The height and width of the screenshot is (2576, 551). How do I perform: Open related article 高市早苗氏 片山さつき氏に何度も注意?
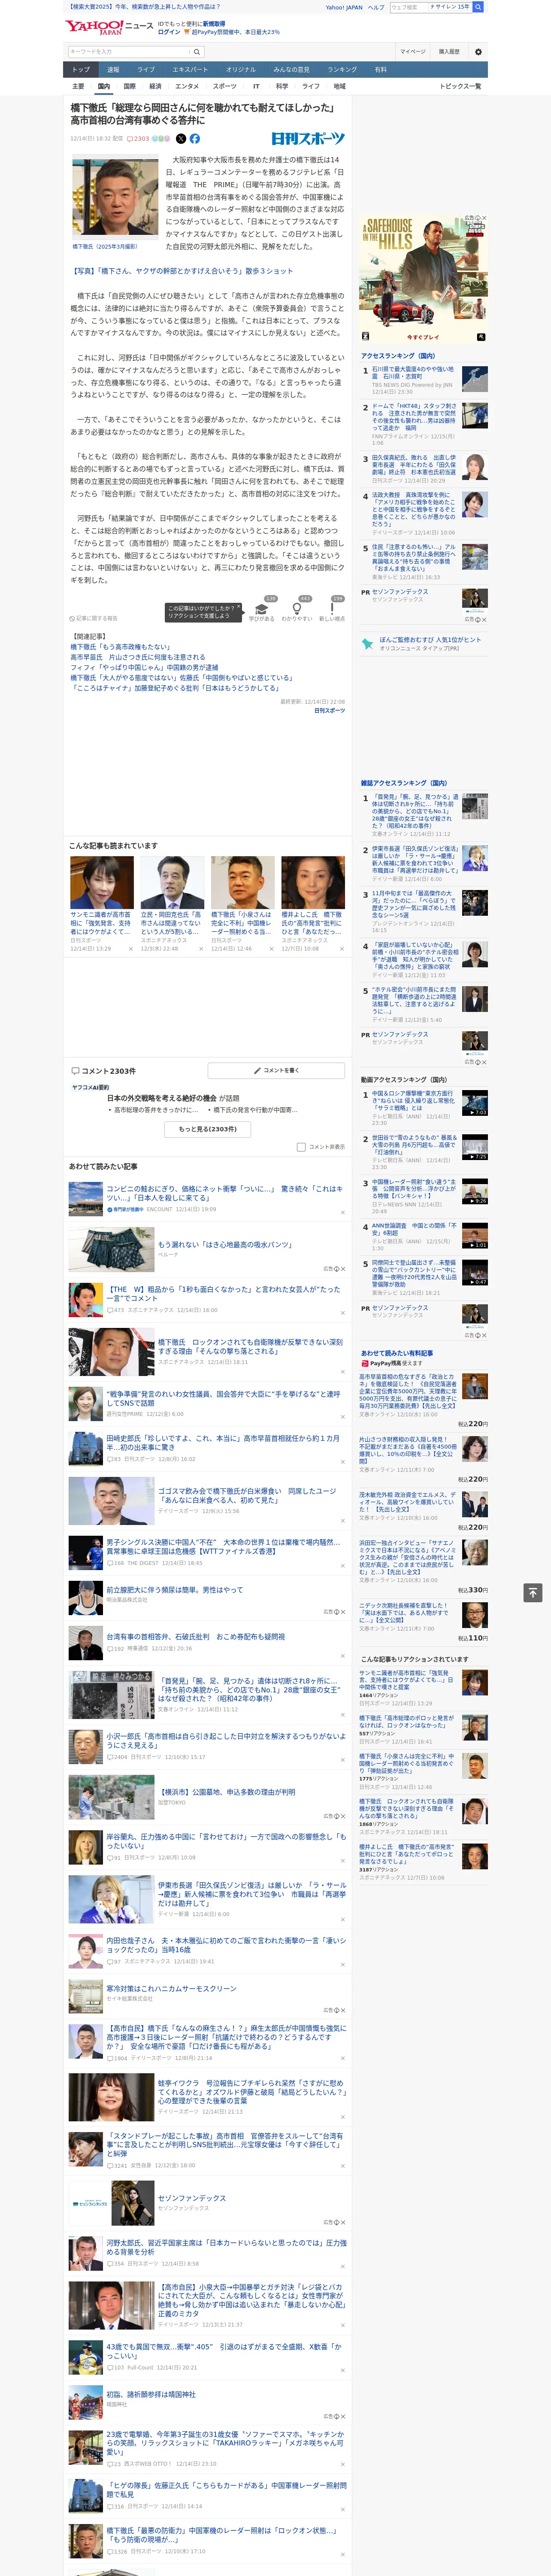coord(138,657)
